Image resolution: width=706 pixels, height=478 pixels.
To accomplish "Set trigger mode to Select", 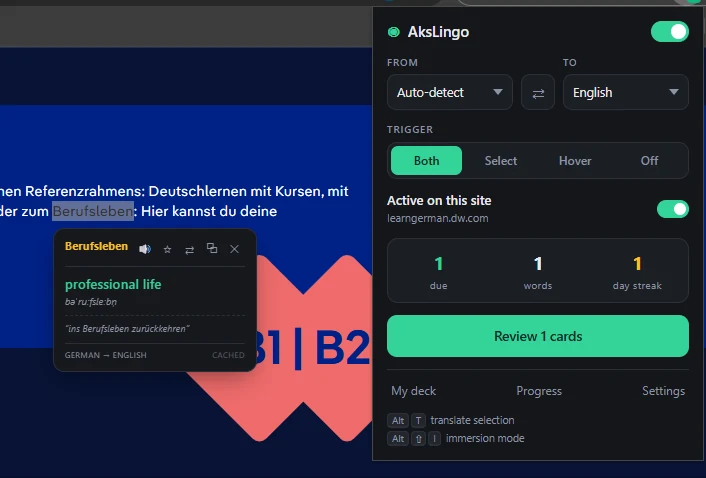I will (x=501, y=161).
